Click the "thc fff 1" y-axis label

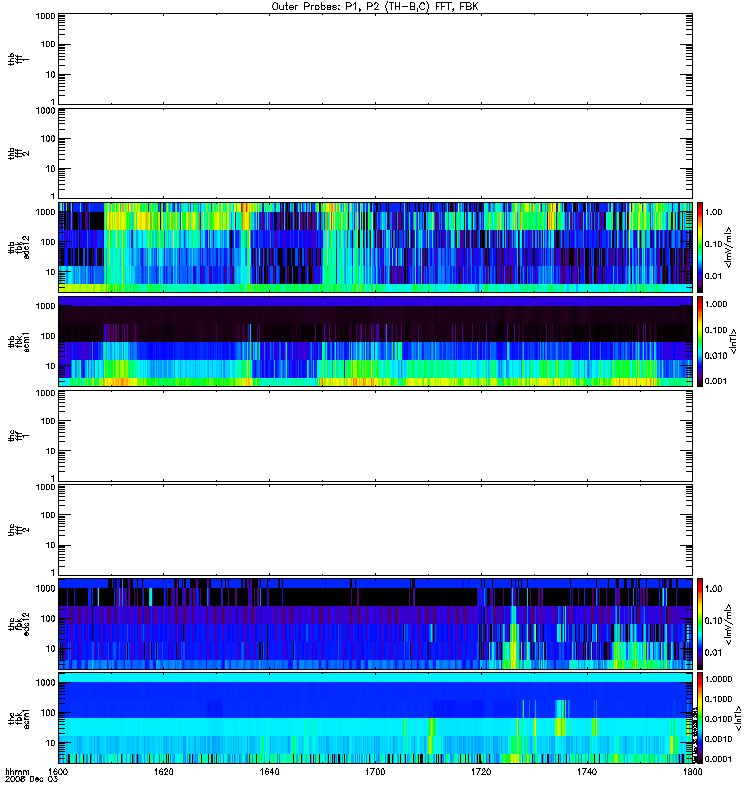pos(19,436)
